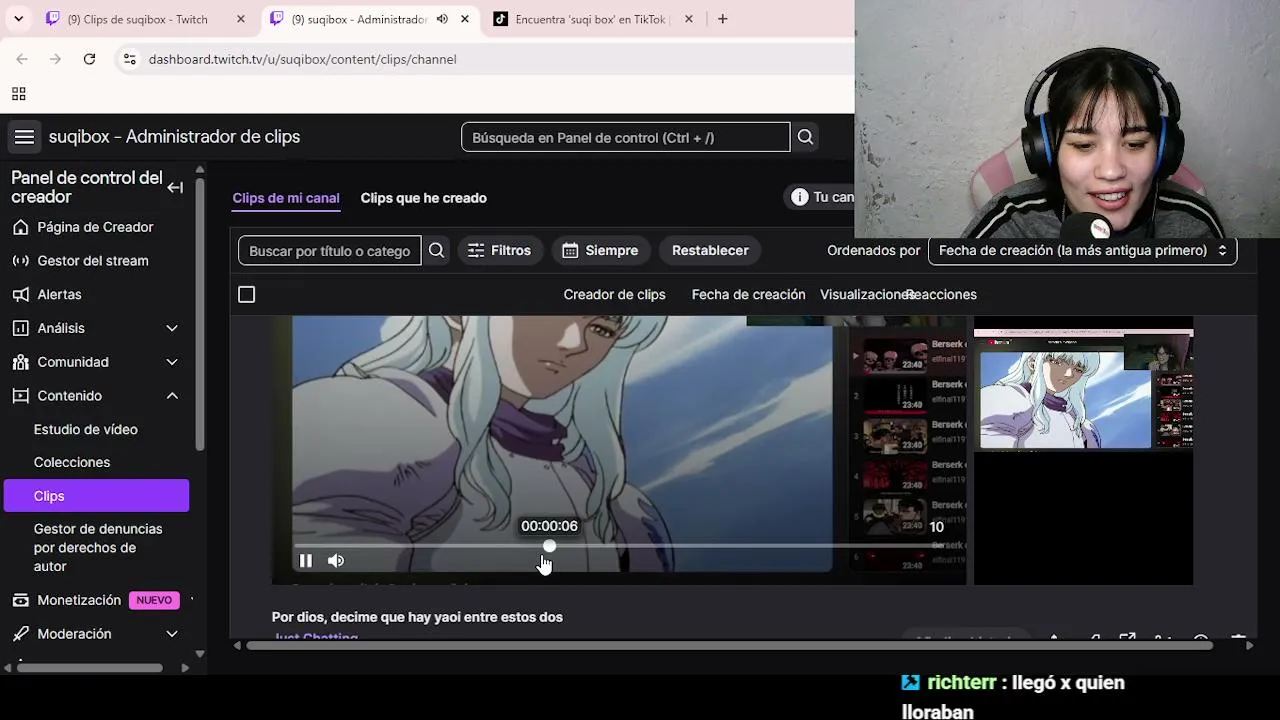Click the clip playback position handle
Screen dimensions: 1280x720
549,546
